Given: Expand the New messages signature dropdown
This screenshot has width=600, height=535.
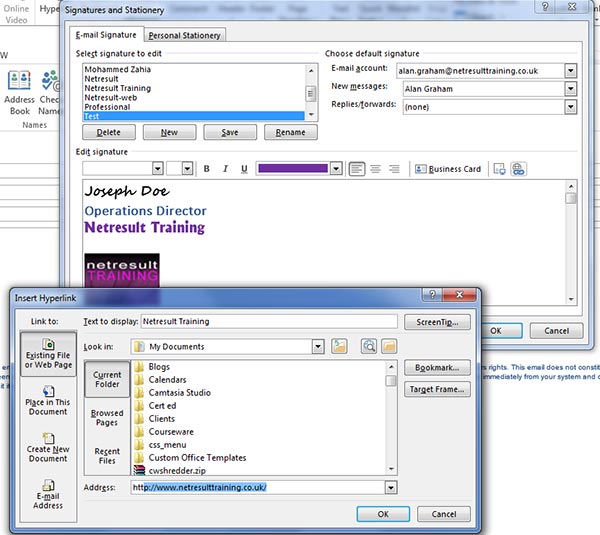Looking at the screenshot, I should point(571,89).
